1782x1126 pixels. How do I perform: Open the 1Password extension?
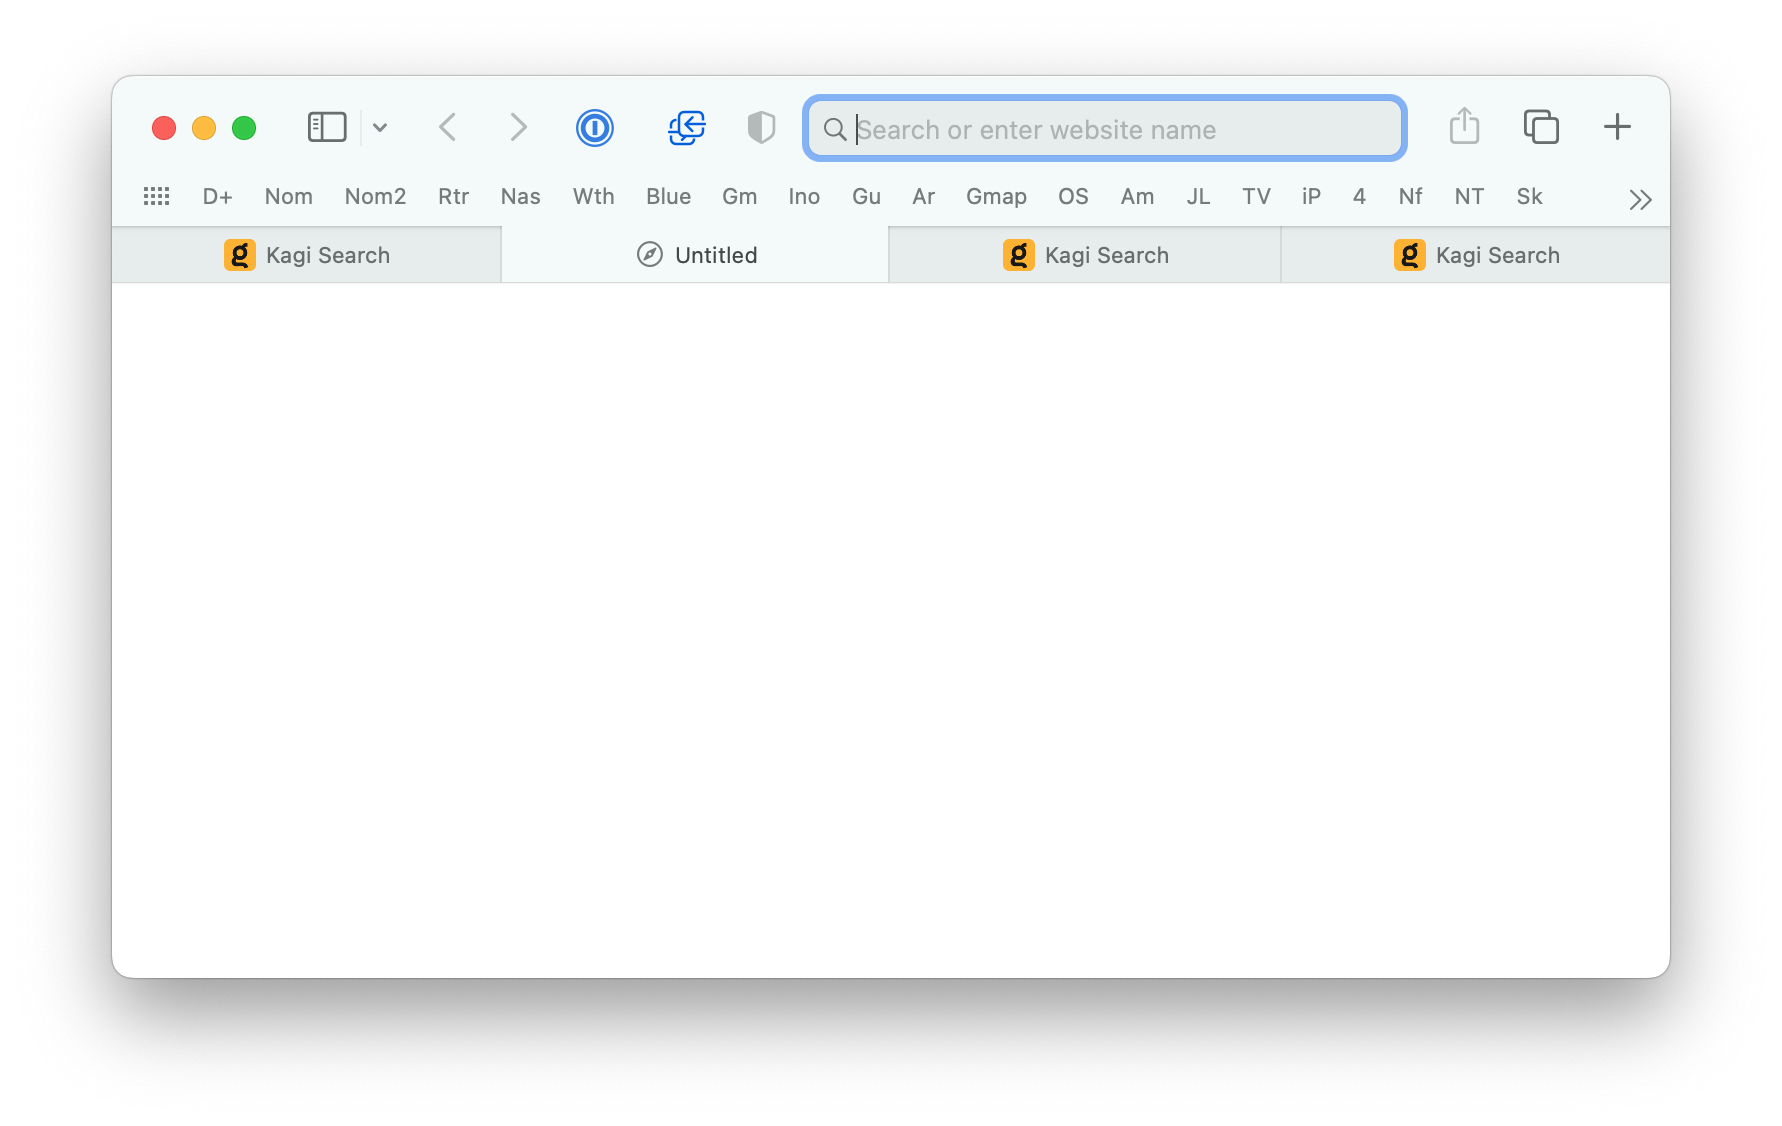(594, 127)
